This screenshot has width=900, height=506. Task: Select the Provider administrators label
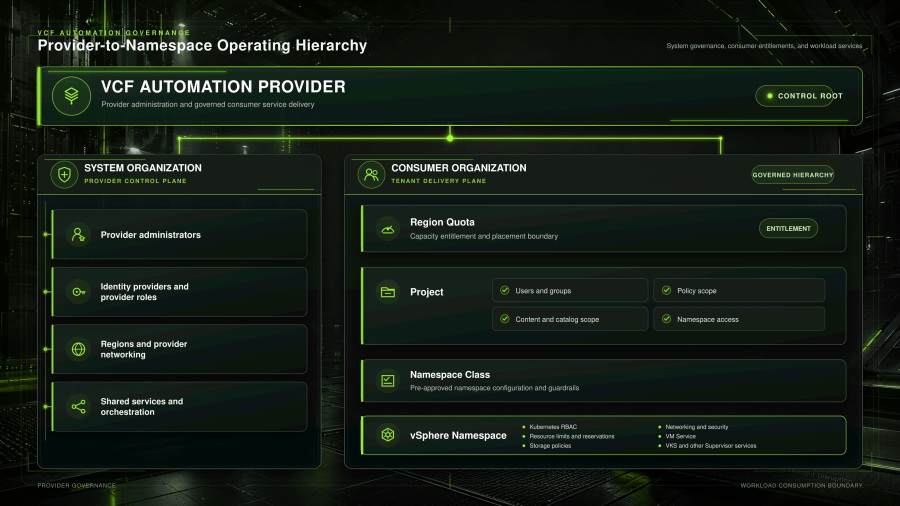[150, 235]
